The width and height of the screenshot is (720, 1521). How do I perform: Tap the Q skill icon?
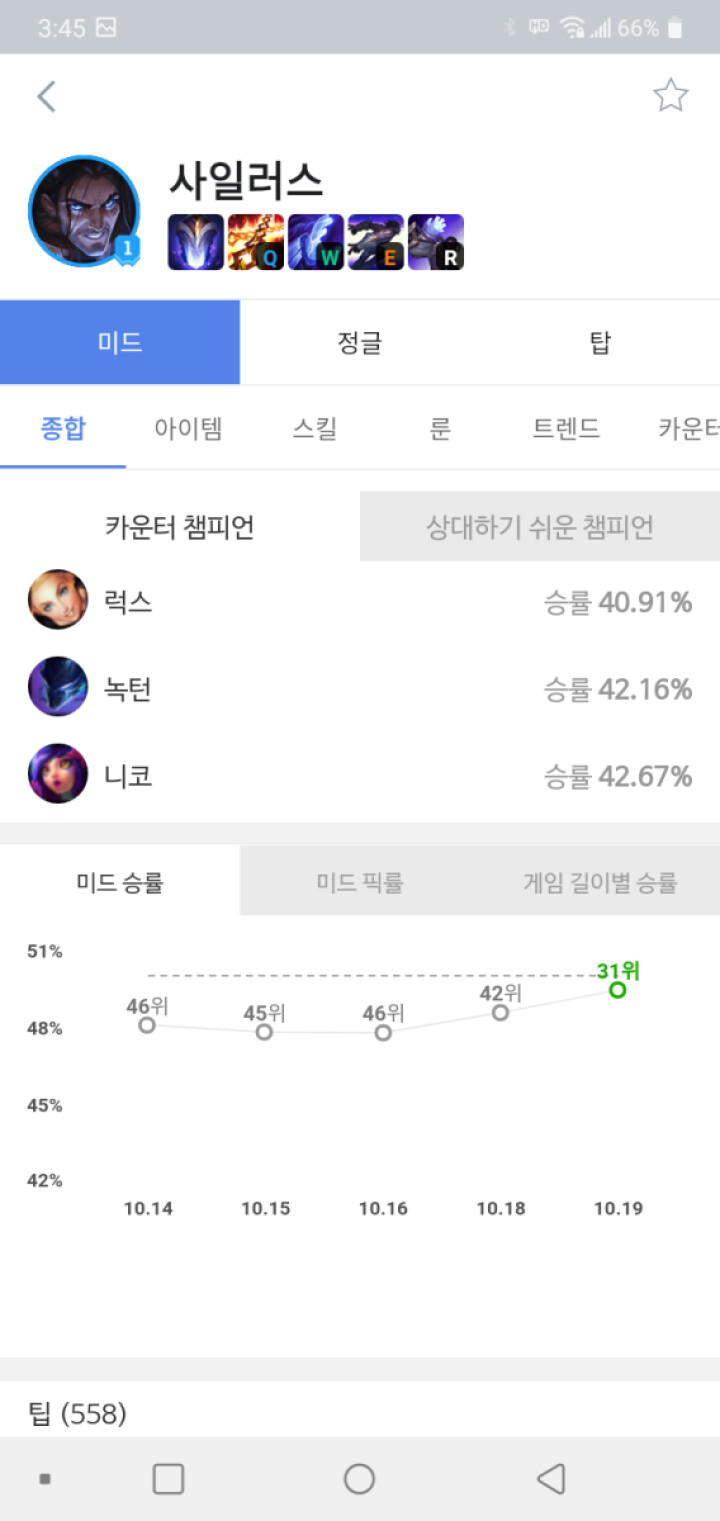pos(256,242)
